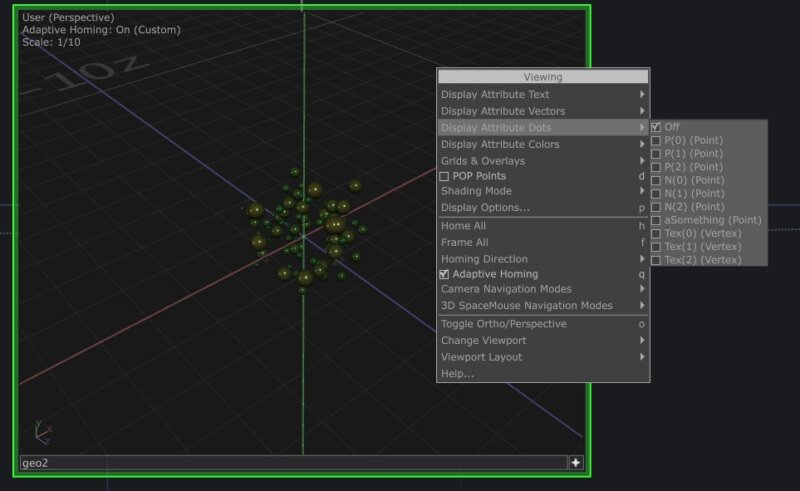This screenshot has height=491, width=800.
Task: Open the Shading Mode submenu
Action: 540,191
